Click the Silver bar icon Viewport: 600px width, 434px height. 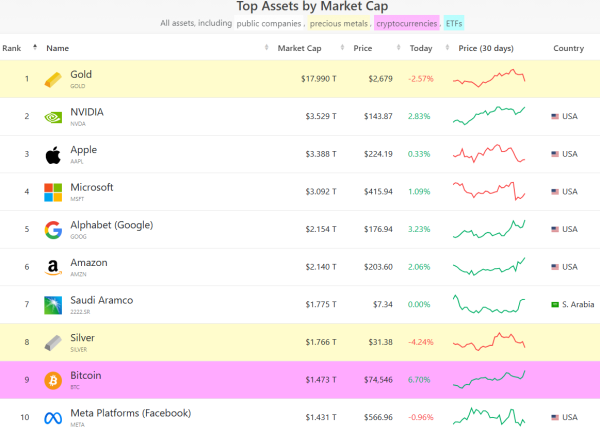click(53, 343)
